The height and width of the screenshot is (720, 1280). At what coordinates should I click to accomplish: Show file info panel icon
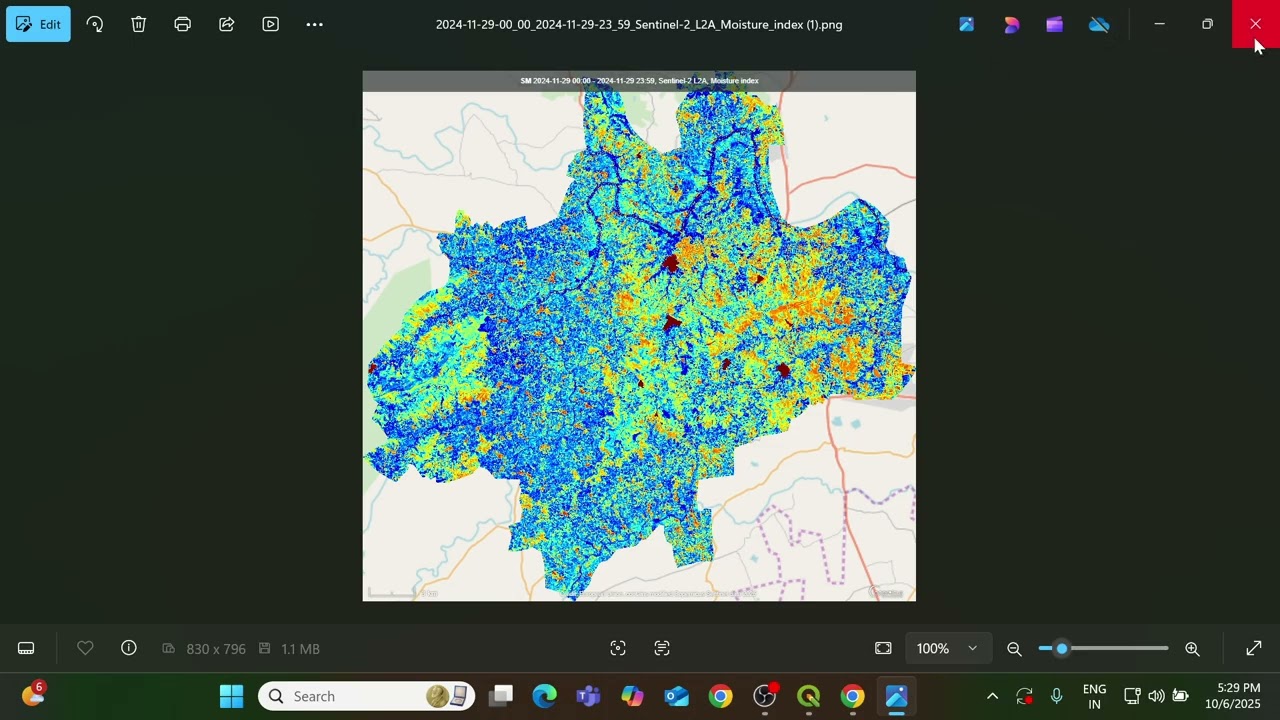tap(129, 648)
